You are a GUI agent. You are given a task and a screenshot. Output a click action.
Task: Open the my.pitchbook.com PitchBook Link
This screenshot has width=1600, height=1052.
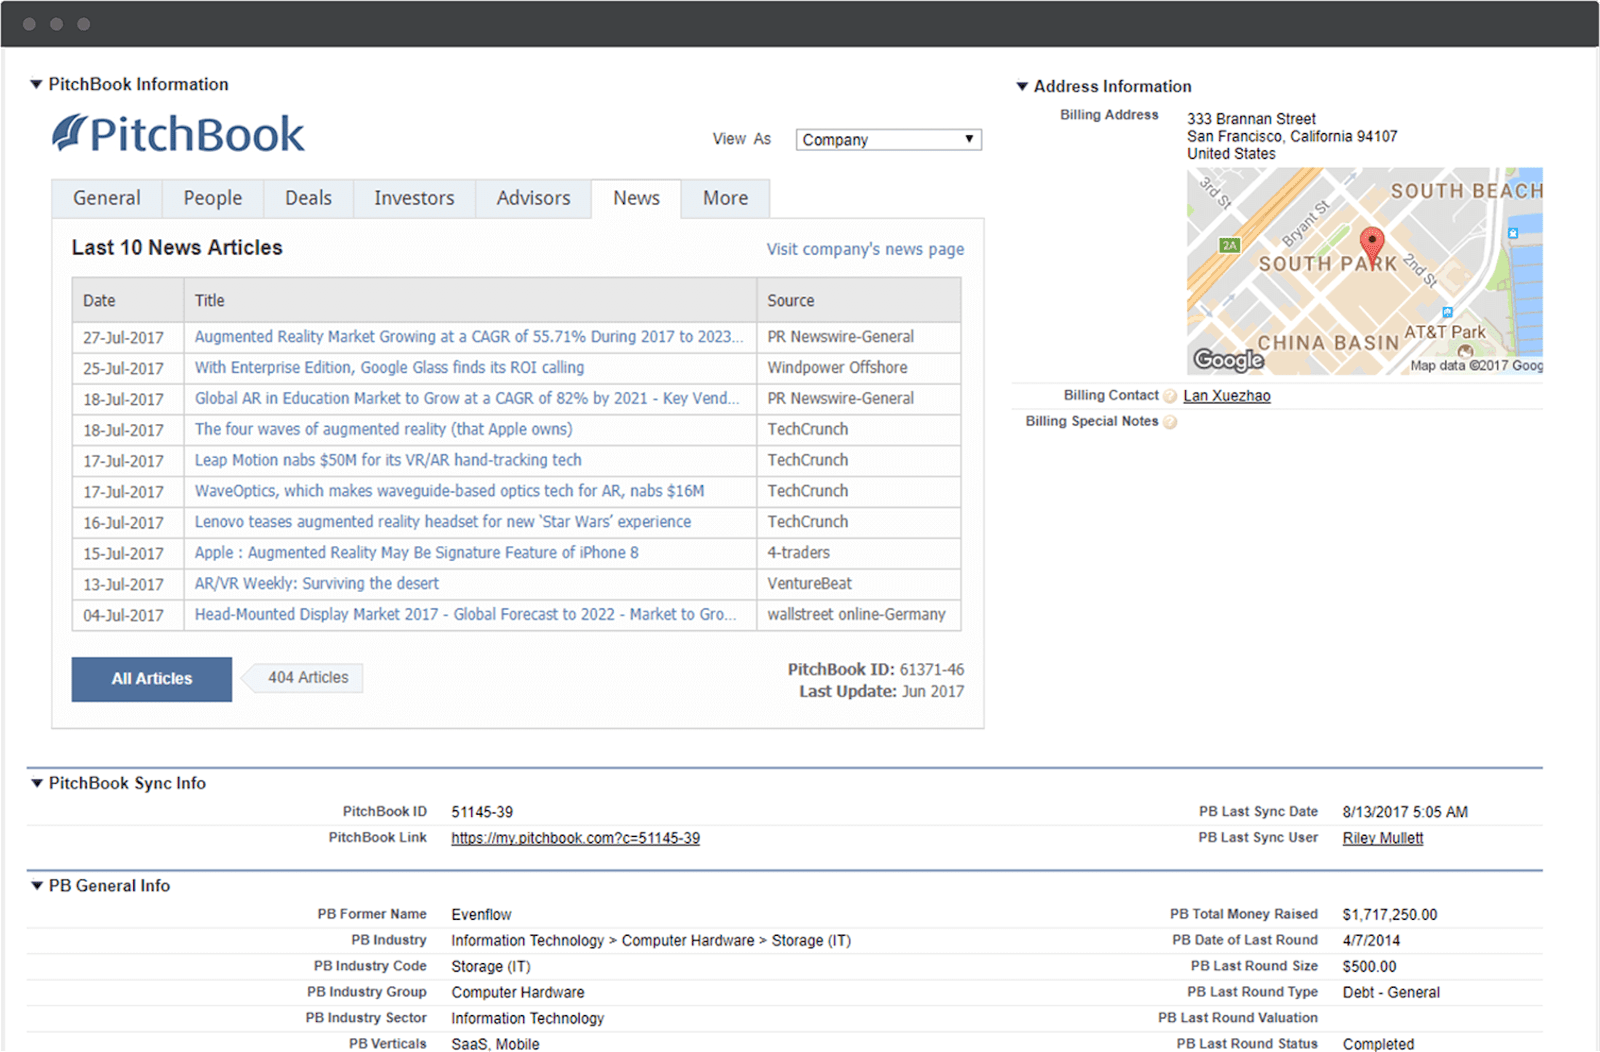[575, 838]
